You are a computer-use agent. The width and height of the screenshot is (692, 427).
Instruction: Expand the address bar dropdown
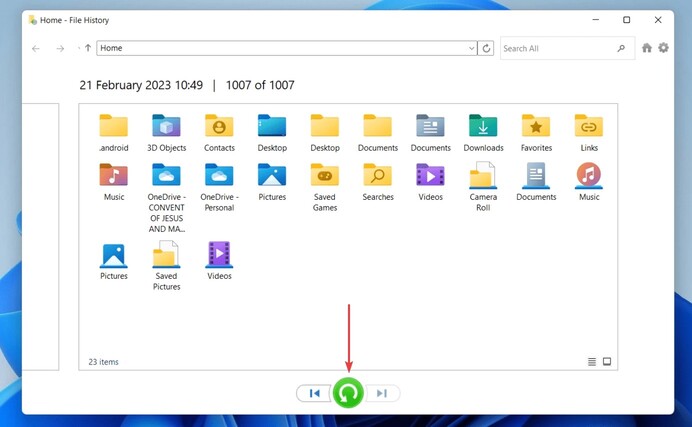[472, 48]
